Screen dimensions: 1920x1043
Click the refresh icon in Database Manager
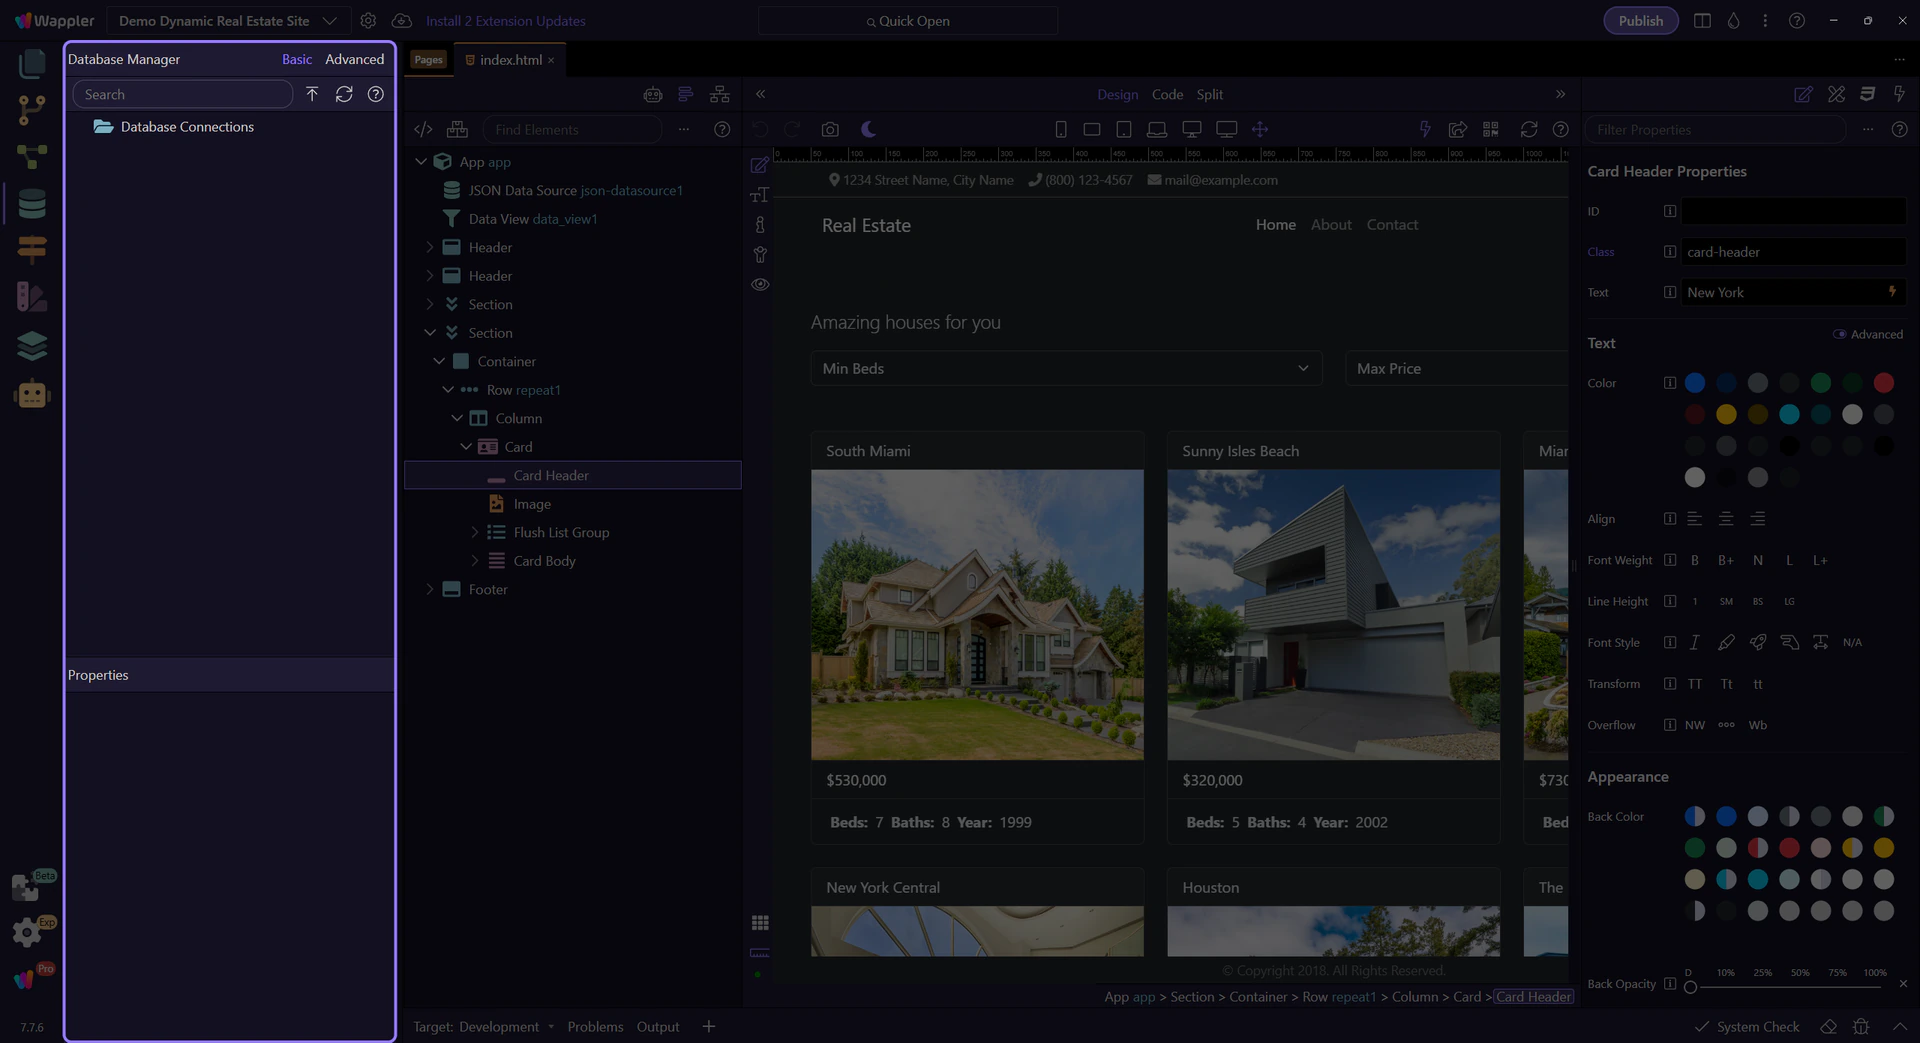(x=344, y=94)
